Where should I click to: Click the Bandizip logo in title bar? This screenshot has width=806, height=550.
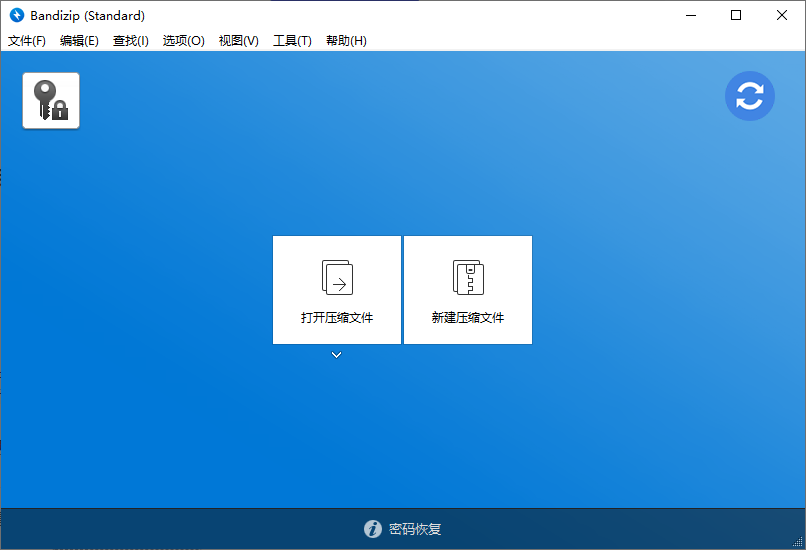click(x=17, y=15)
